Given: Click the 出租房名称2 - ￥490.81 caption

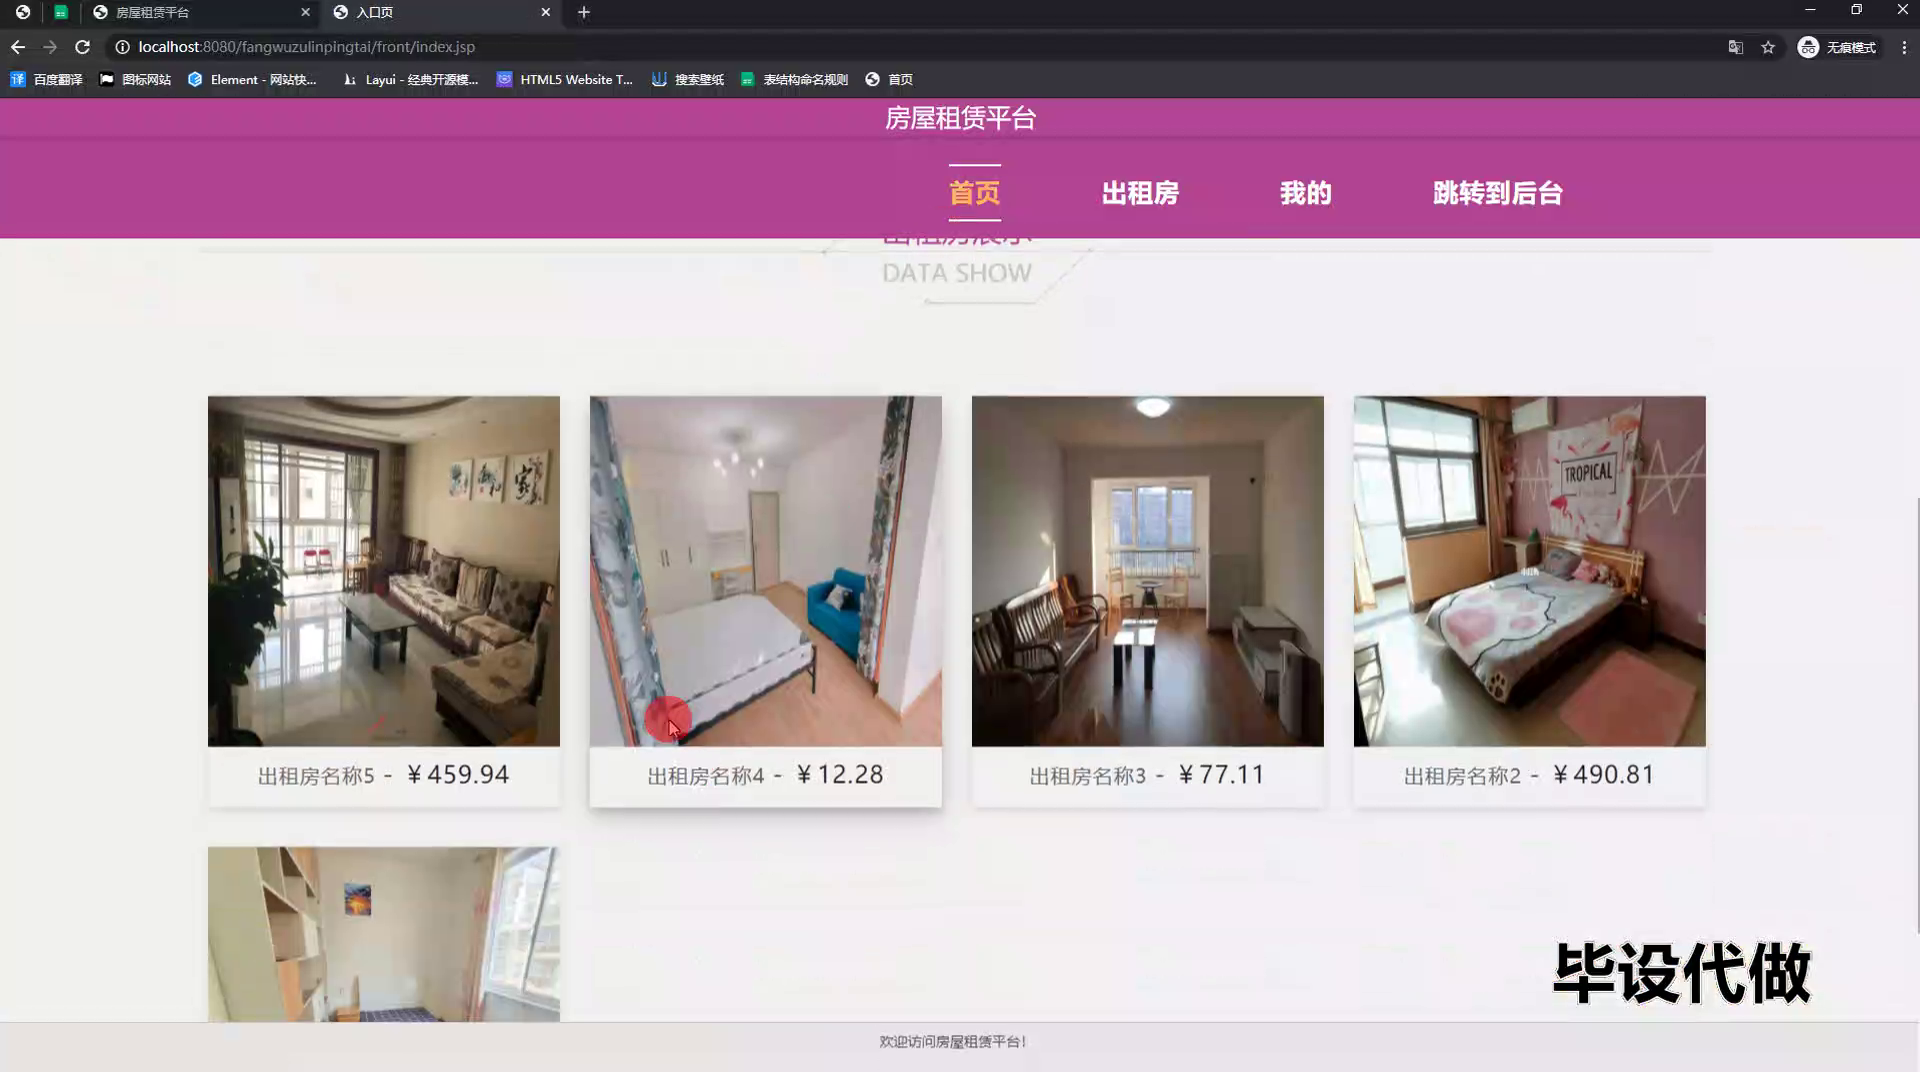Looking at the screenshot, I should [x=1530, y=775].
